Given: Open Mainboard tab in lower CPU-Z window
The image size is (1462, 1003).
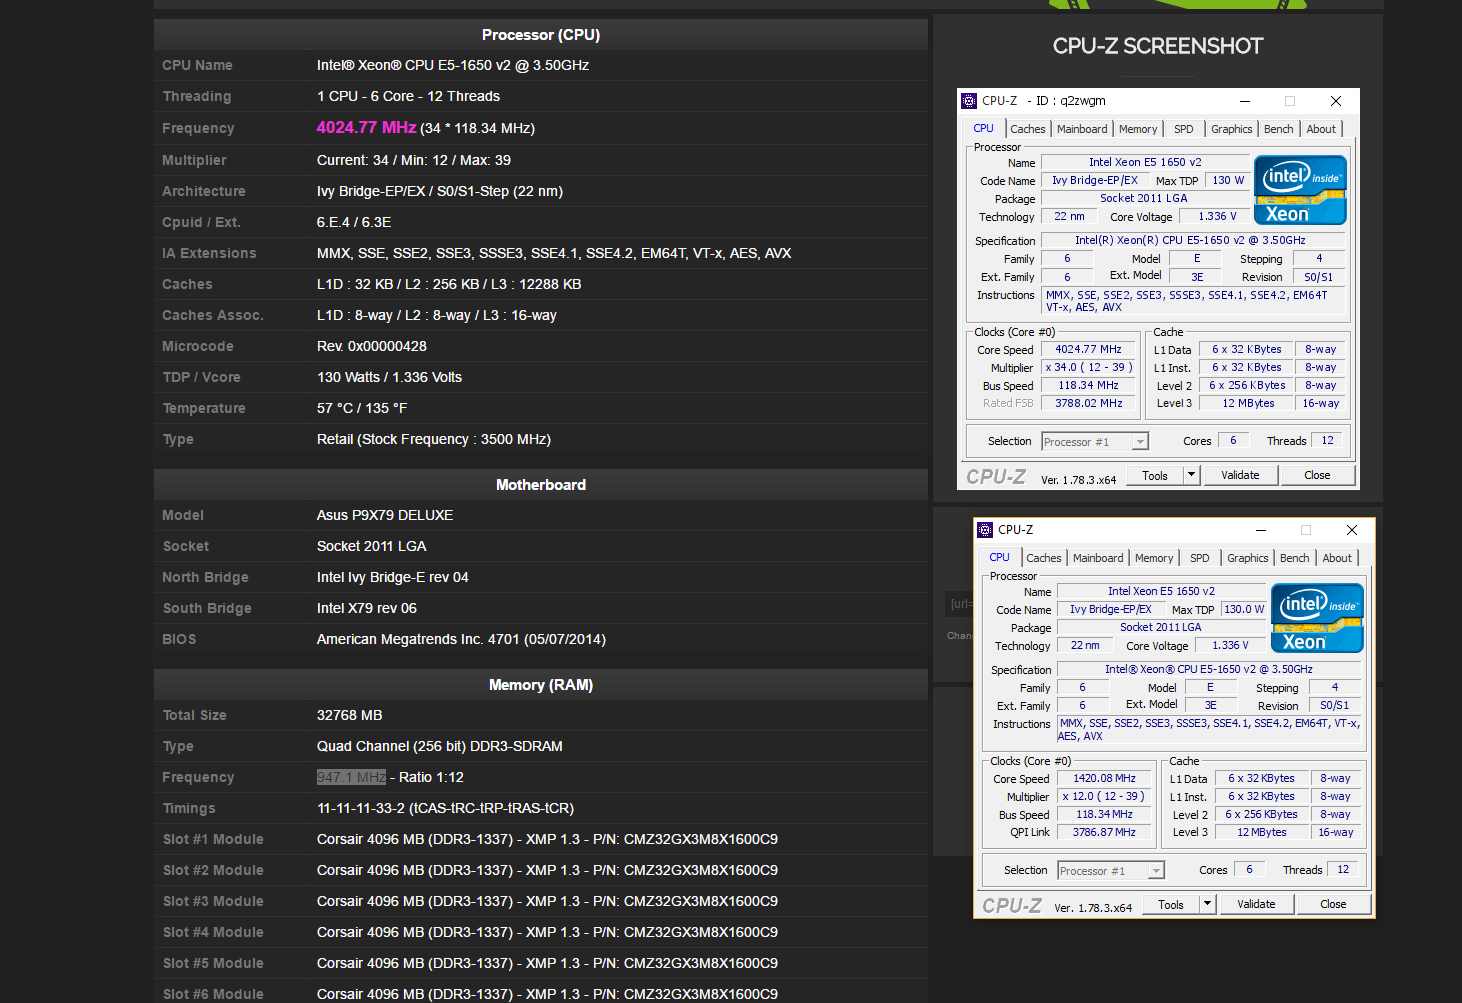Looking at the screenshot, I should tap(1098, 558).
